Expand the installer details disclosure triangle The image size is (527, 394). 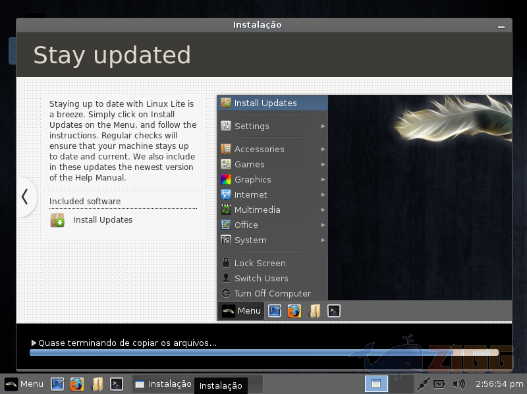click(33, 343)
